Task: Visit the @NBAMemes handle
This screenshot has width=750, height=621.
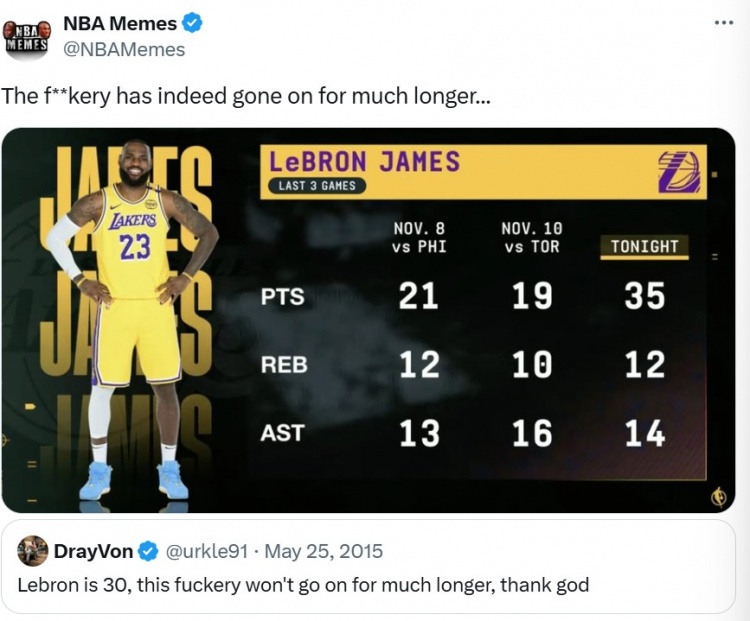Action: [x=124, y=49]
